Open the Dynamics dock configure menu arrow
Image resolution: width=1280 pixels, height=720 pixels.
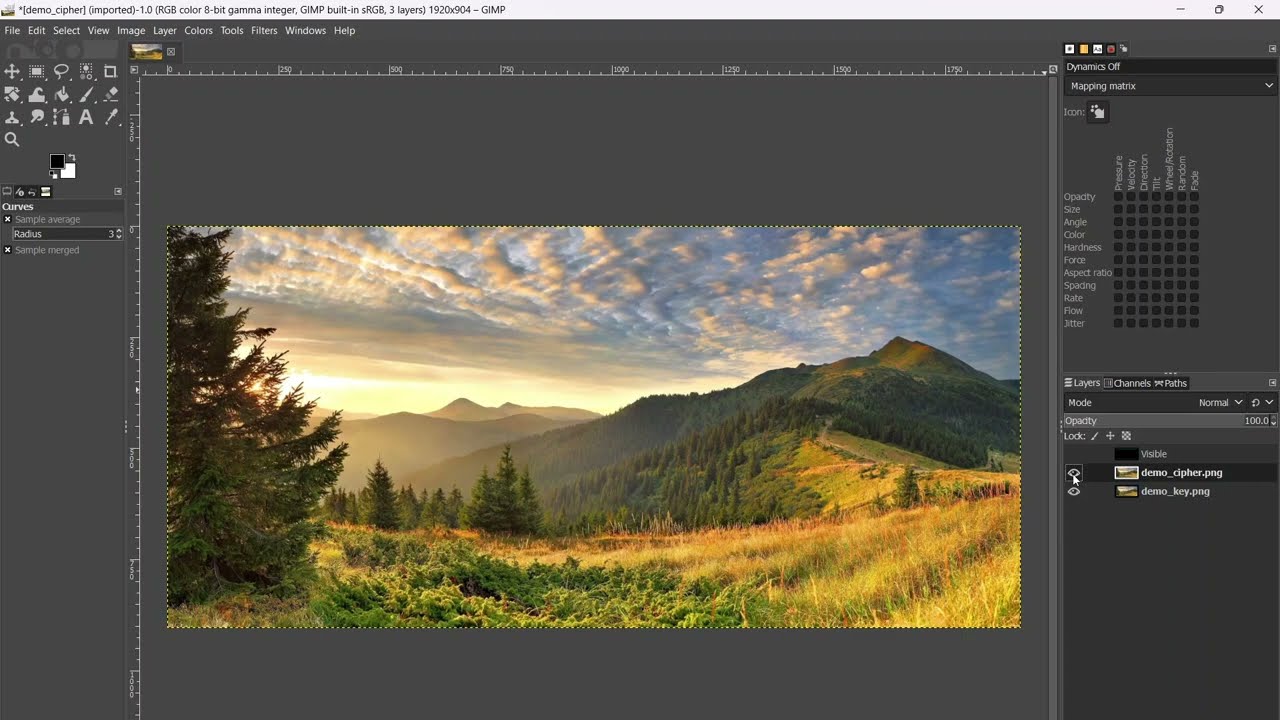click(x=1272, y=49)
